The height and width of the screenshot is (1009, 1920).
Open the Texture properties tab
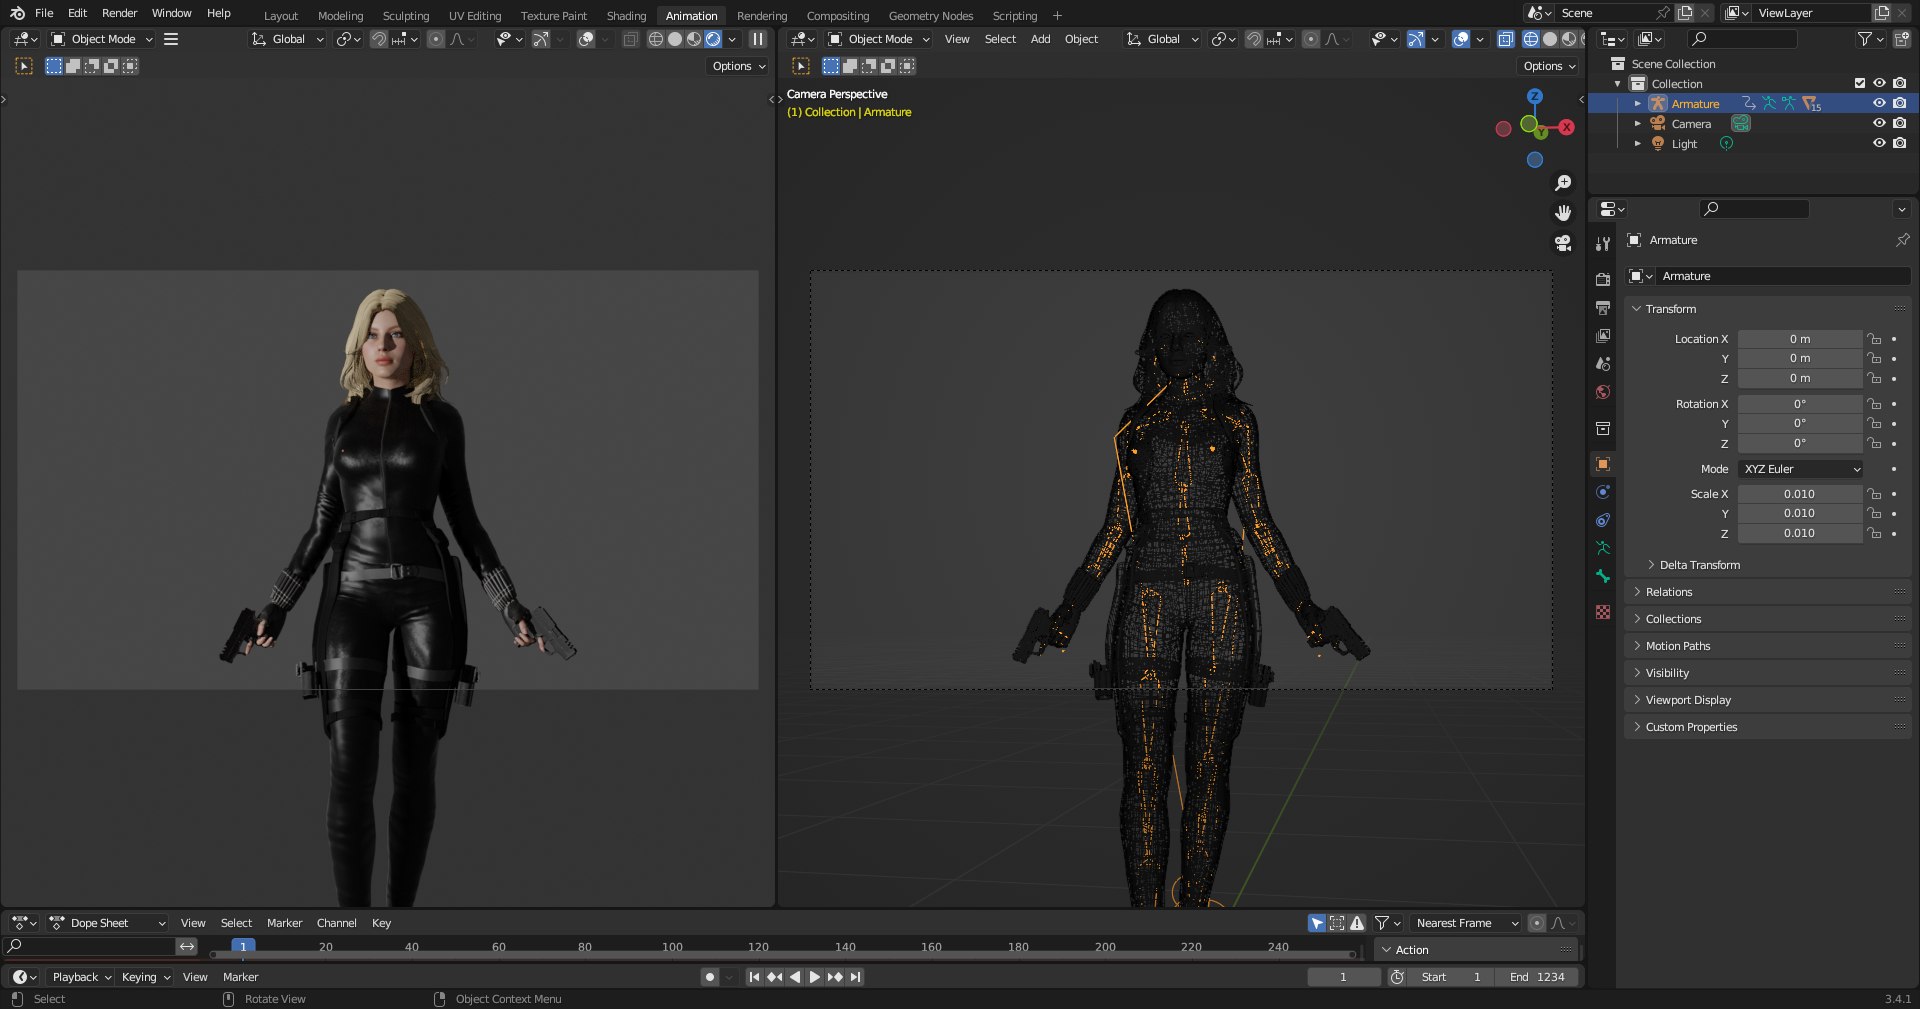[x=1603, y=612]
